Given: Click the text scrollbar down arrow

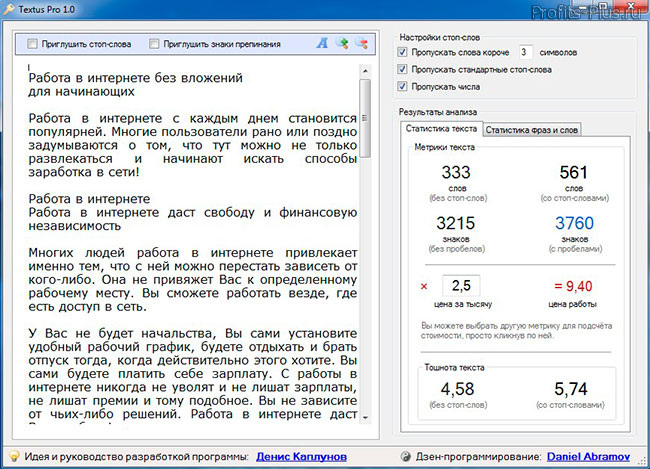Looking at the screenshot, I should (365, 418).
